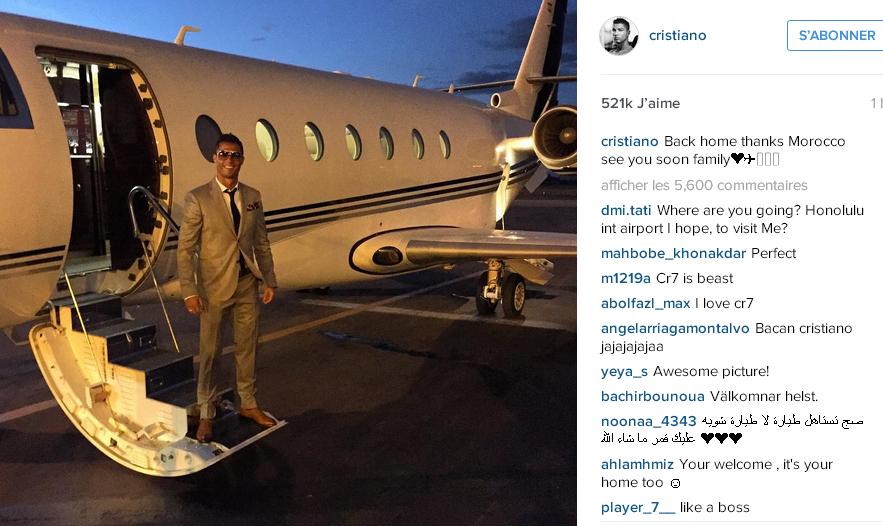The image size is (883, 526).
Task: Open the angelarriagamontalvo profile
Action: pos(675,328)
